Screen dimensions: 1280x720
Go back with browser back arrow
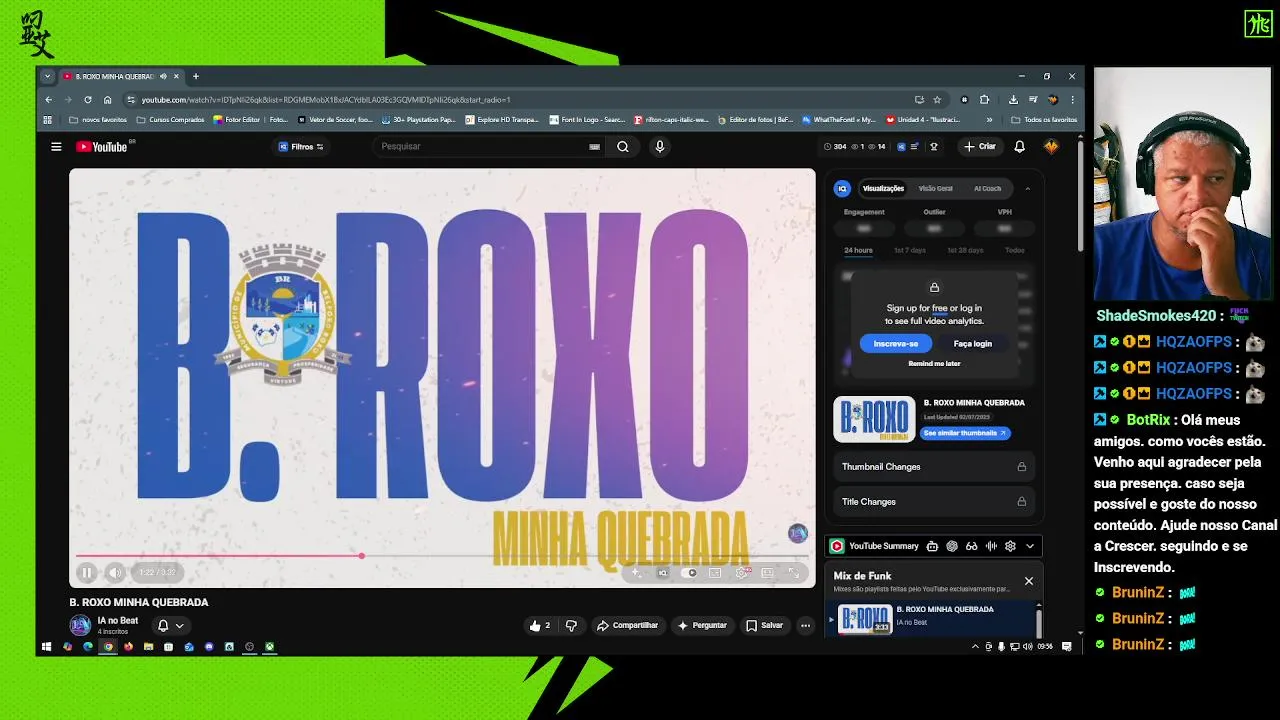[x=48, y=99]
